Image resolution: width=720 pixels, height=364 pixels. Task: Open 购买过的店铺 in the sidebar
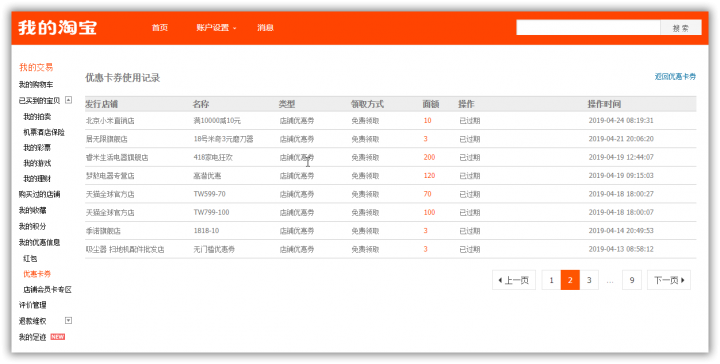[x=39, y=195]
